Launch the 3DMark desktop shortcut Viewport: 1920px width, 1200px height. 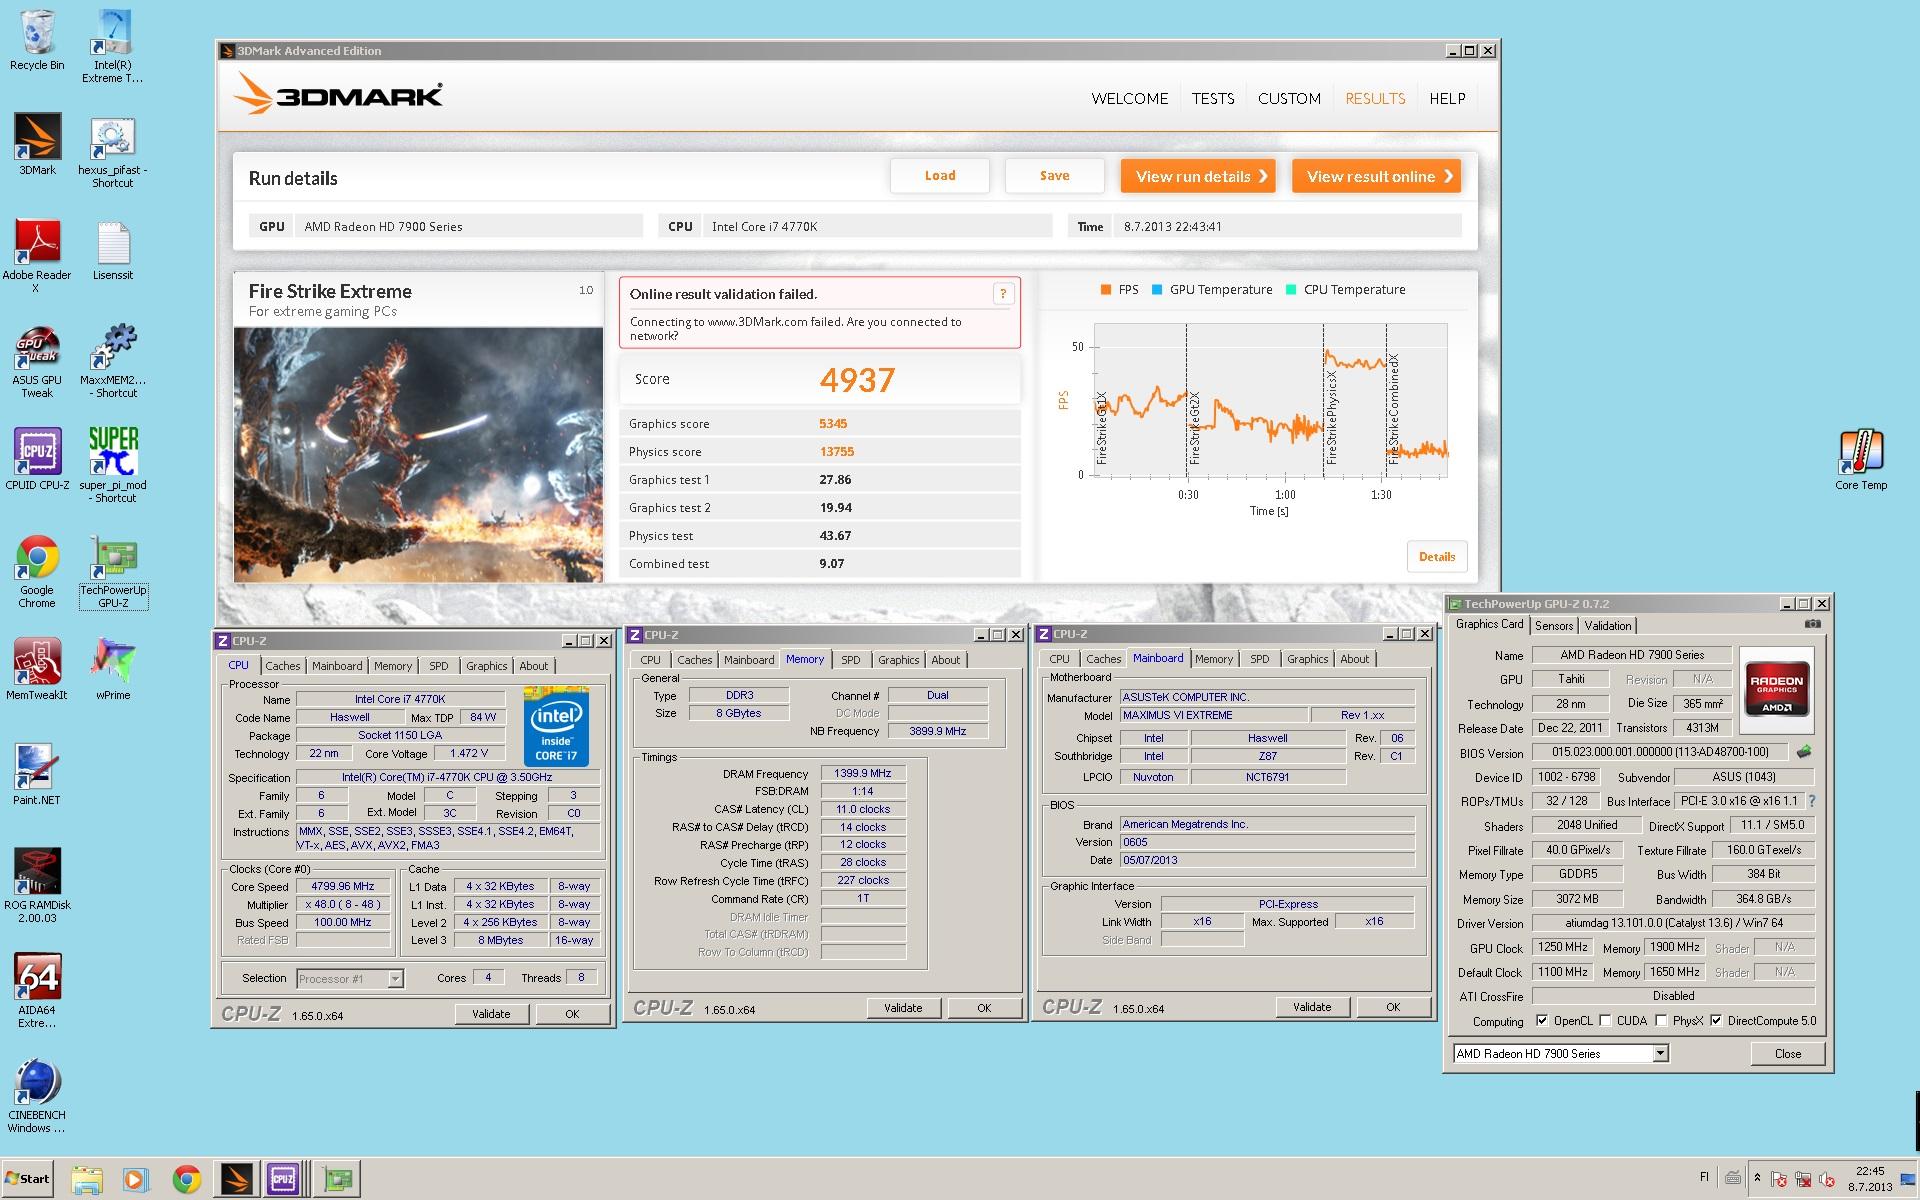tap(37, 144)
